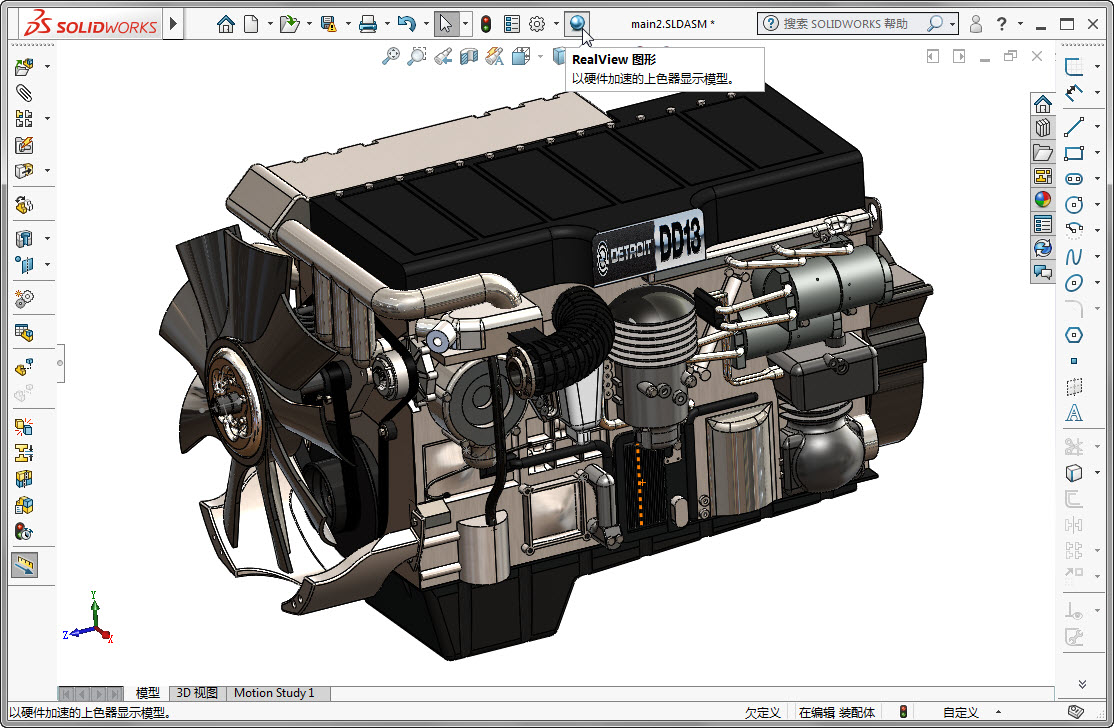
Task: Click the Line sketch tool
Action: 1074,127
